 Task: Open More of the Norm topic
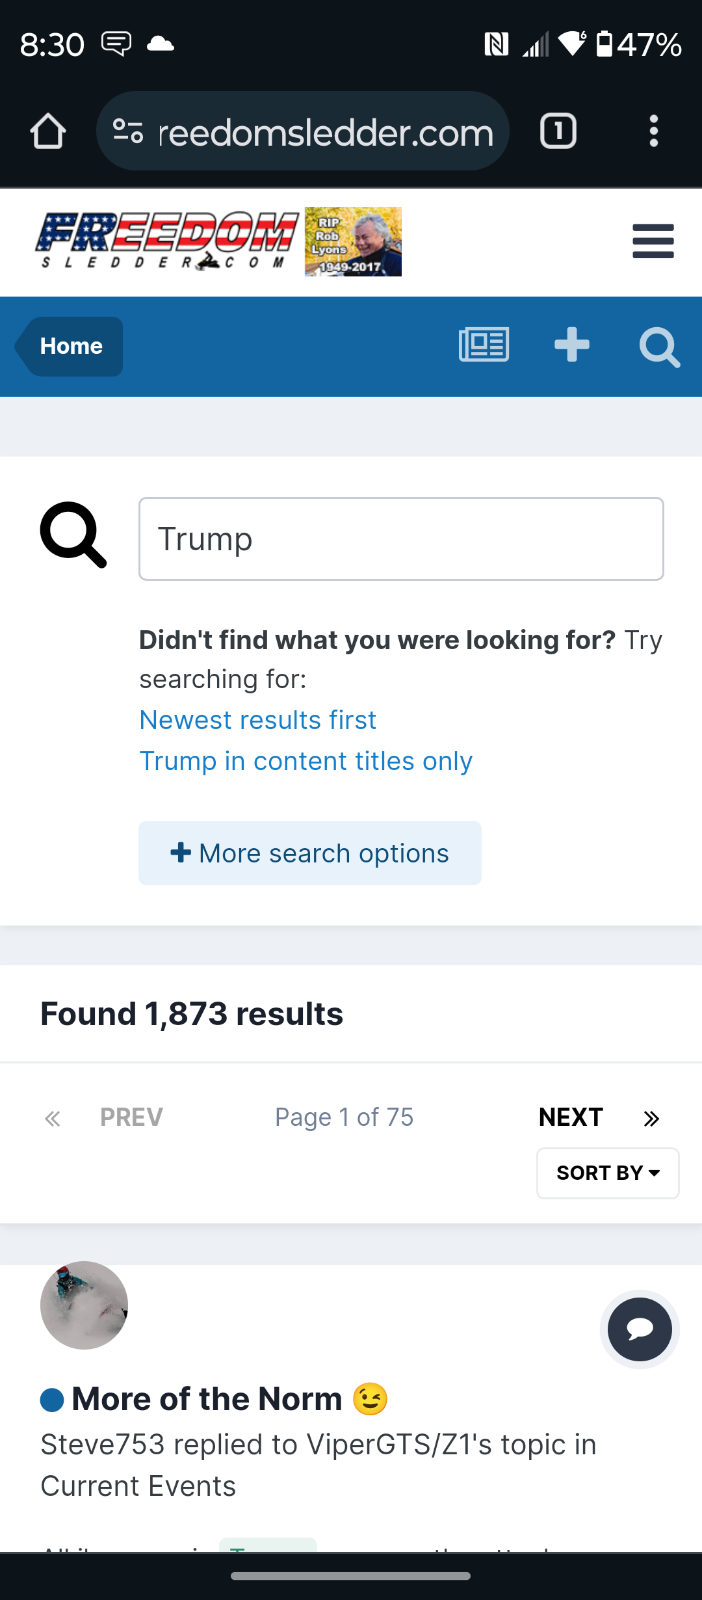[207, 1398]
